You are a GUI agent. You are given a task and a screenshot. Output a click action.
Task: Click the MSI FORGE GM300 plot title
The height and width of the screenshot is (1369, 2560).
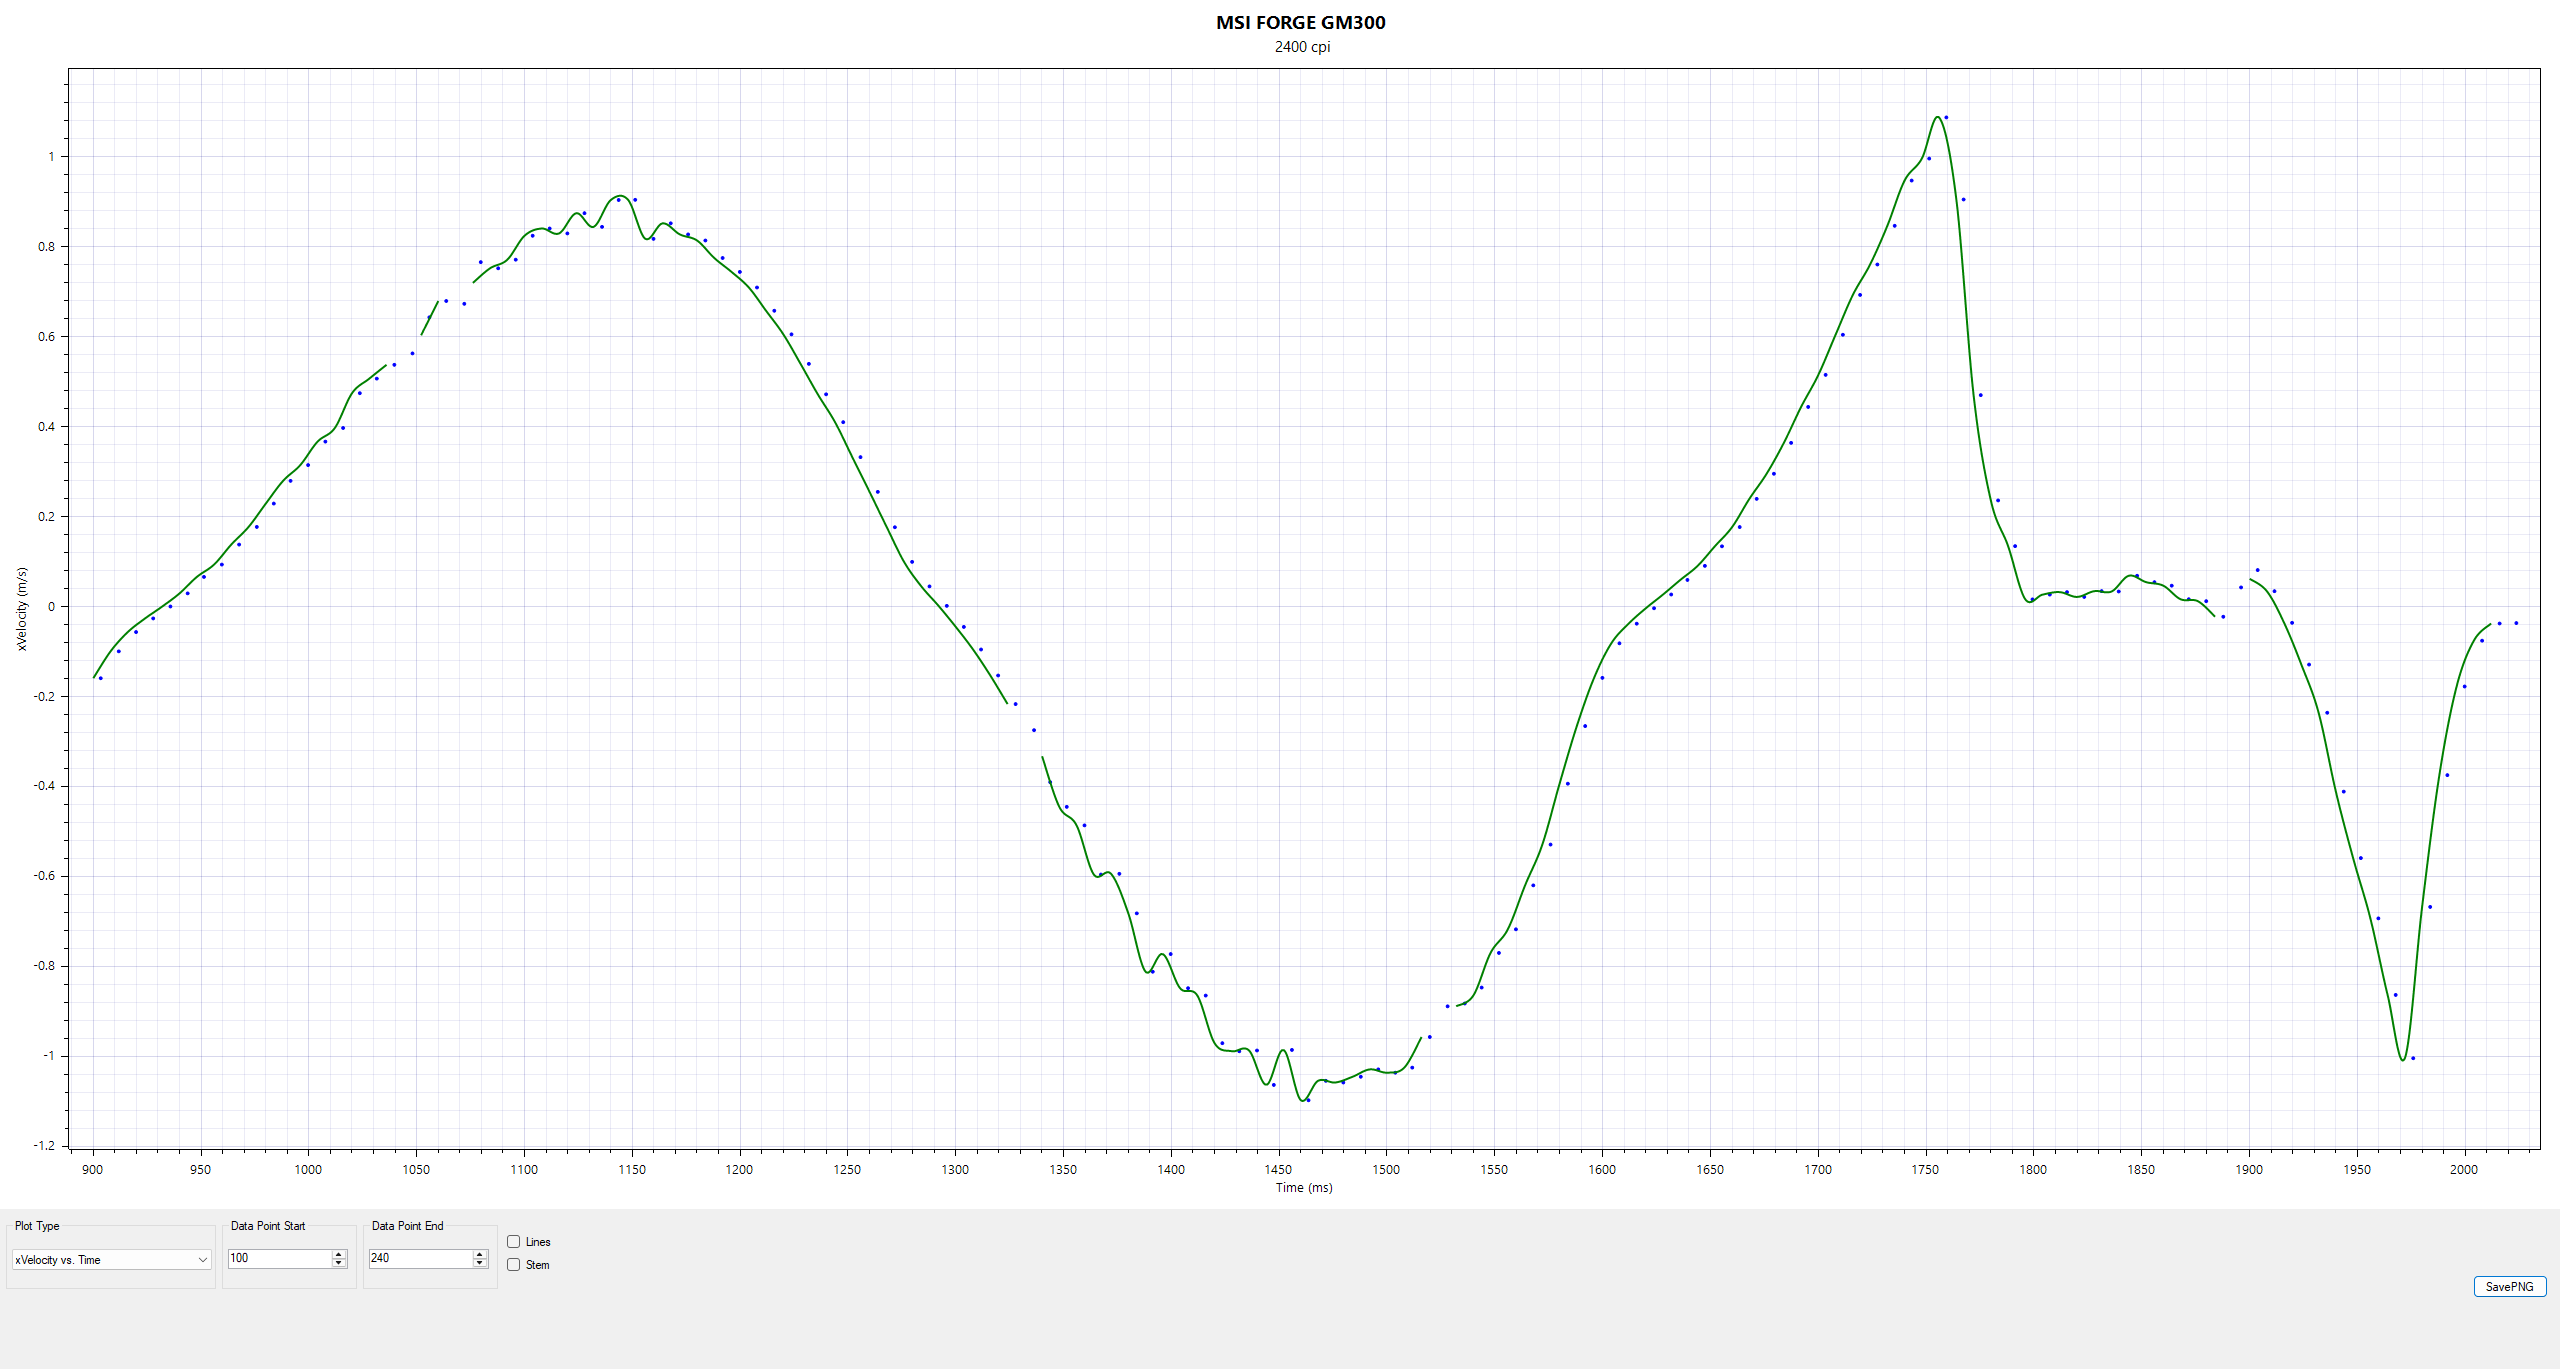point(1300,22)
